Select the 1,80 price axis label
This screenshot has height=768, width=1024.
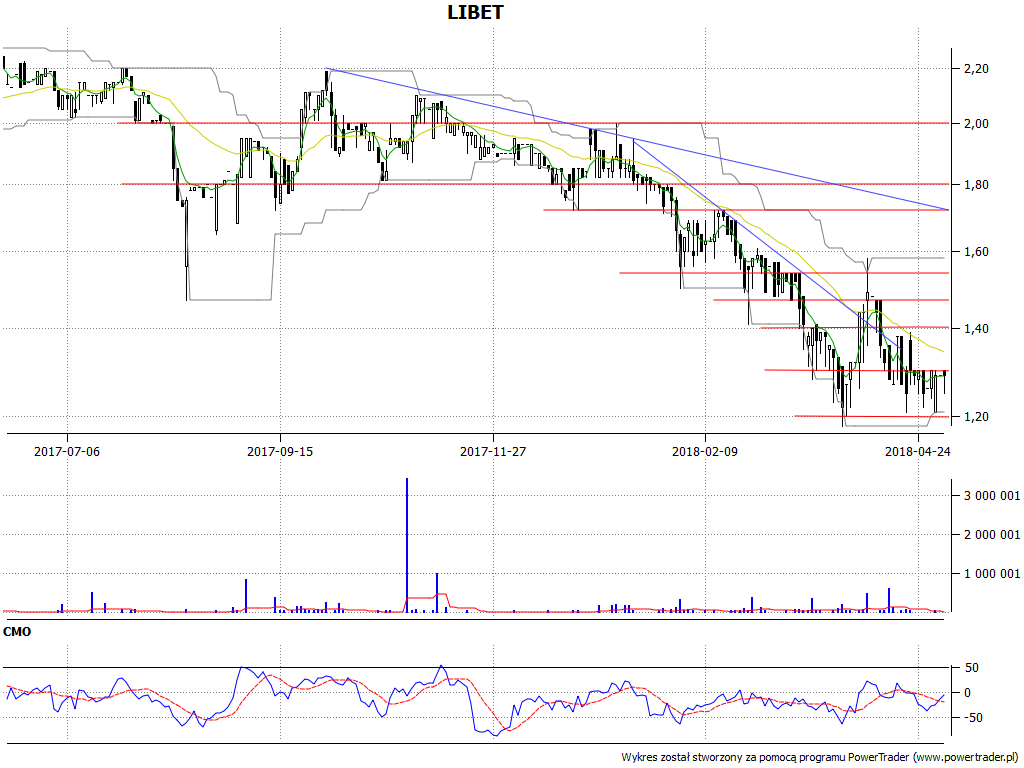tap(976, 185)
